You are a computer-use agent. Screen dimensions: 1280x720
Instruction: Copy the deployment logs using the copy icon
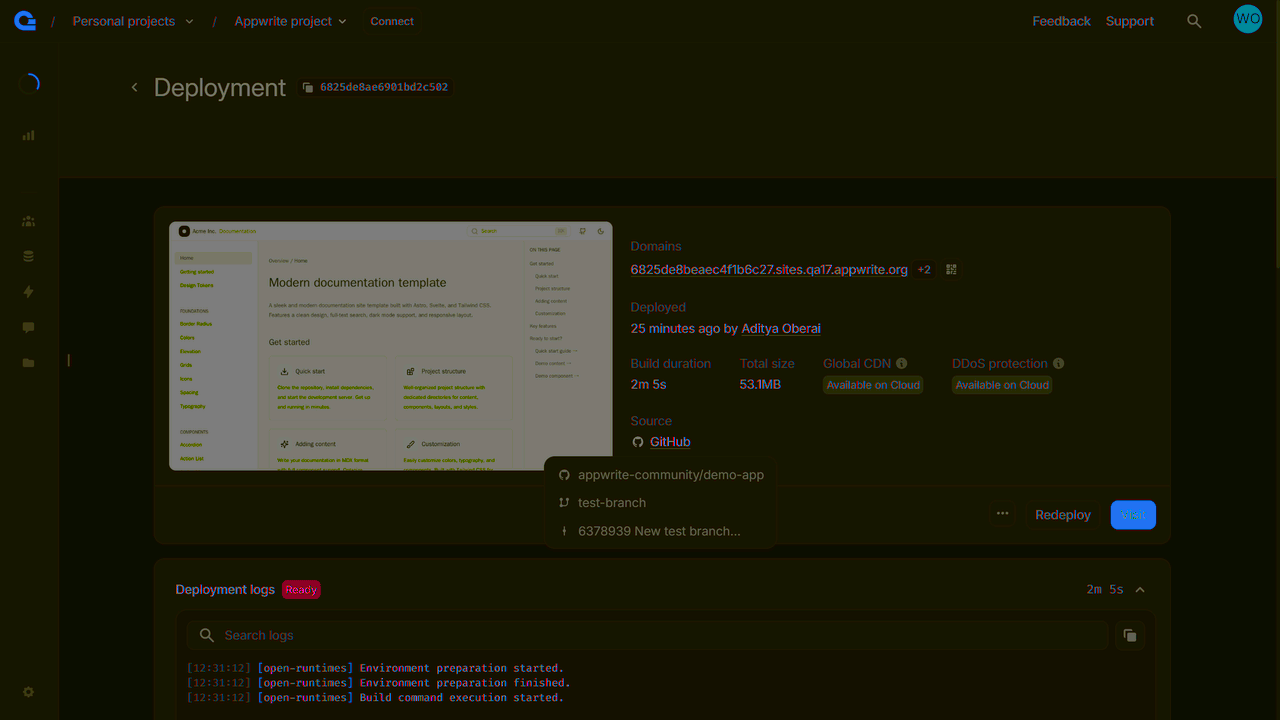(1129, 635)
